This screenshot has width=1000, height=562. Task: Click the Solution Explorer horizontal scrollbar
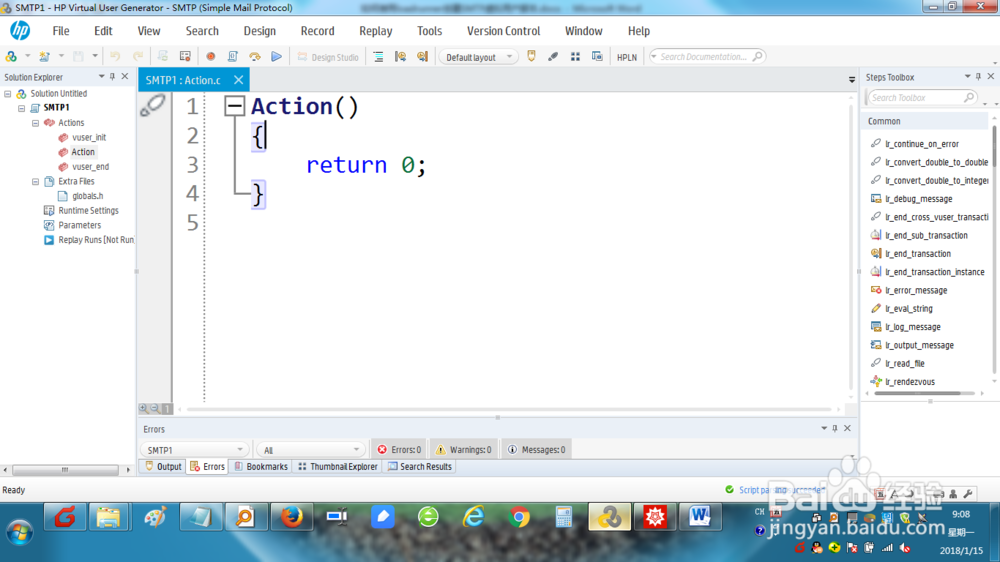(66, 470)
